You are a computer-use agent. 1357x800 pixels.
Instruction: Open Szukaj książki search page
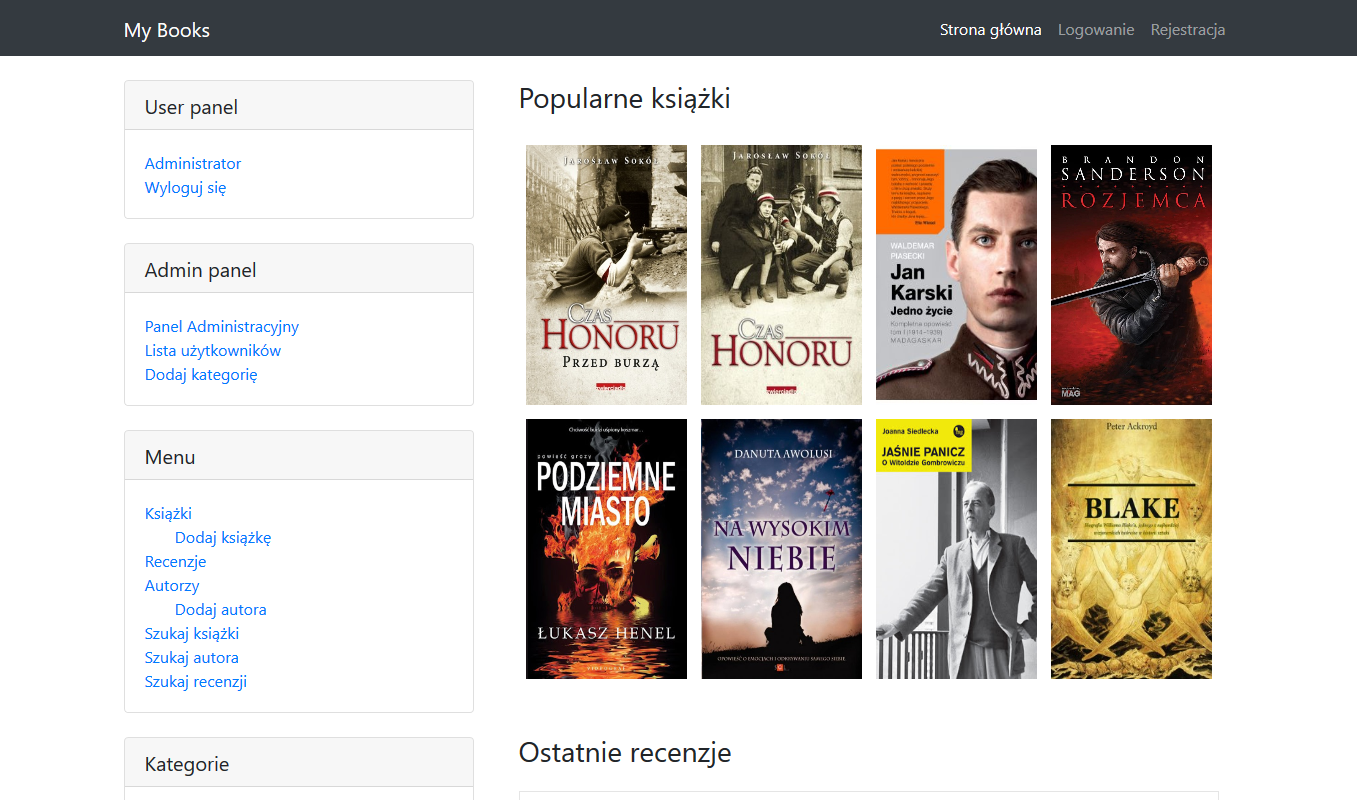(192, 633)
